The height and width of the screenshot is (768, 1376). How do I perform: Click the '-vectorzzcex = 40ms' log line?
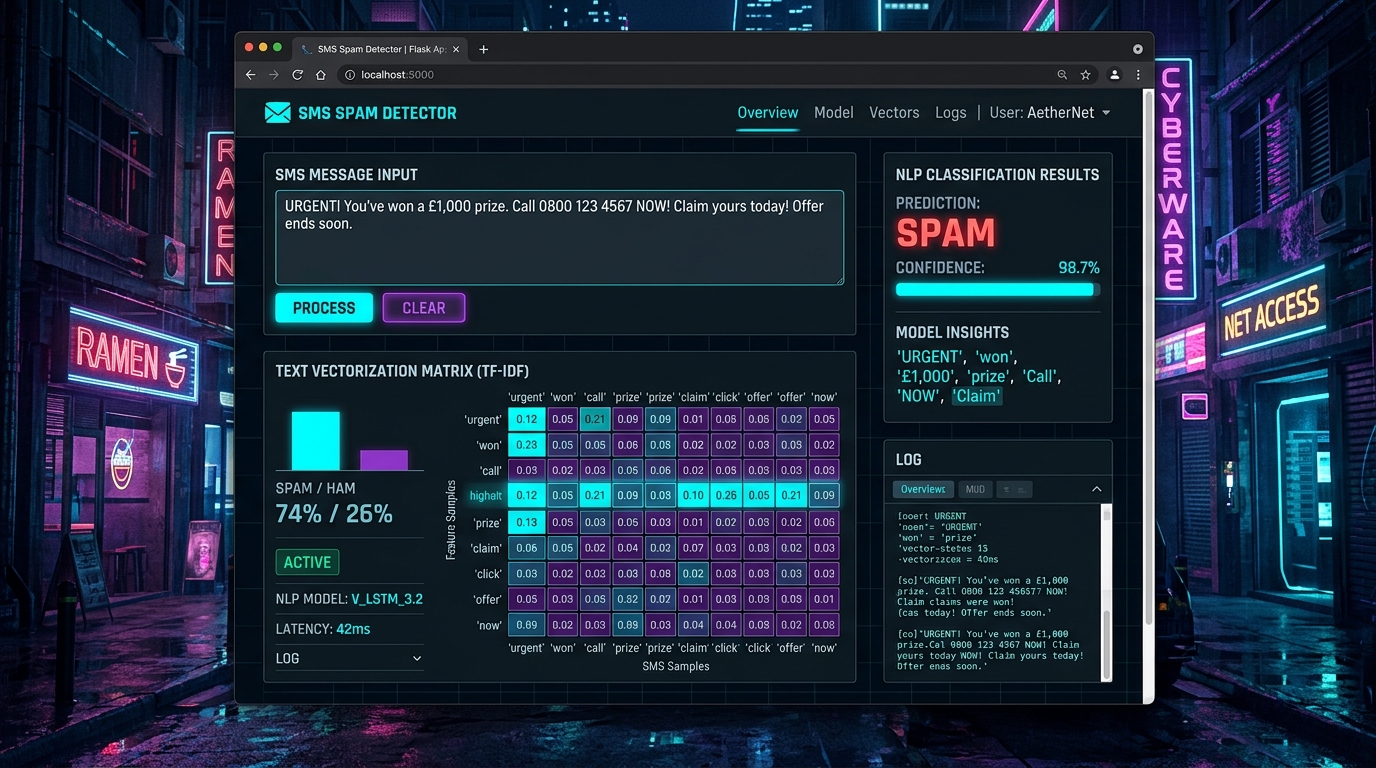[947, 560]
